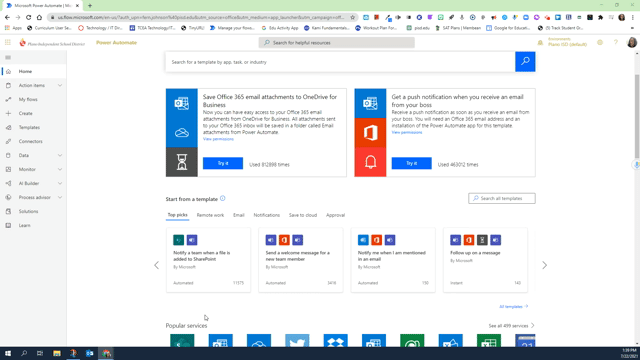Switch to the Save to cloud tab
The height and width of the screenshot is (360, 640).
[303, 215]
